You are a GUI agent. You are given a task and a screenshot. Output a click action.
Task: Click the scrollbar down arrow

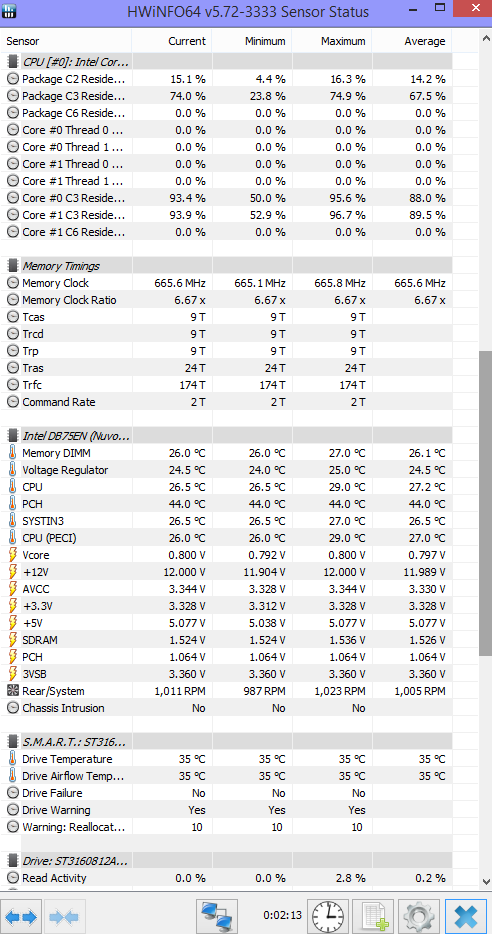coord(485,882)
